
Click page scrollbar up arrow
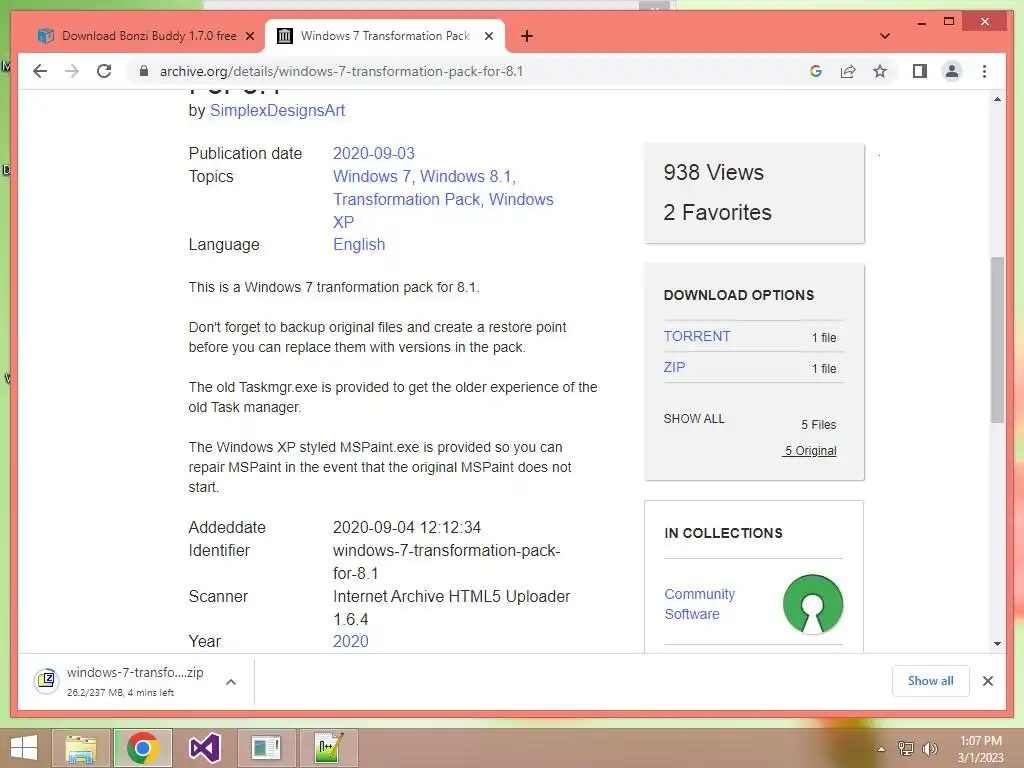pyautogui.click(x=997, y=99)
